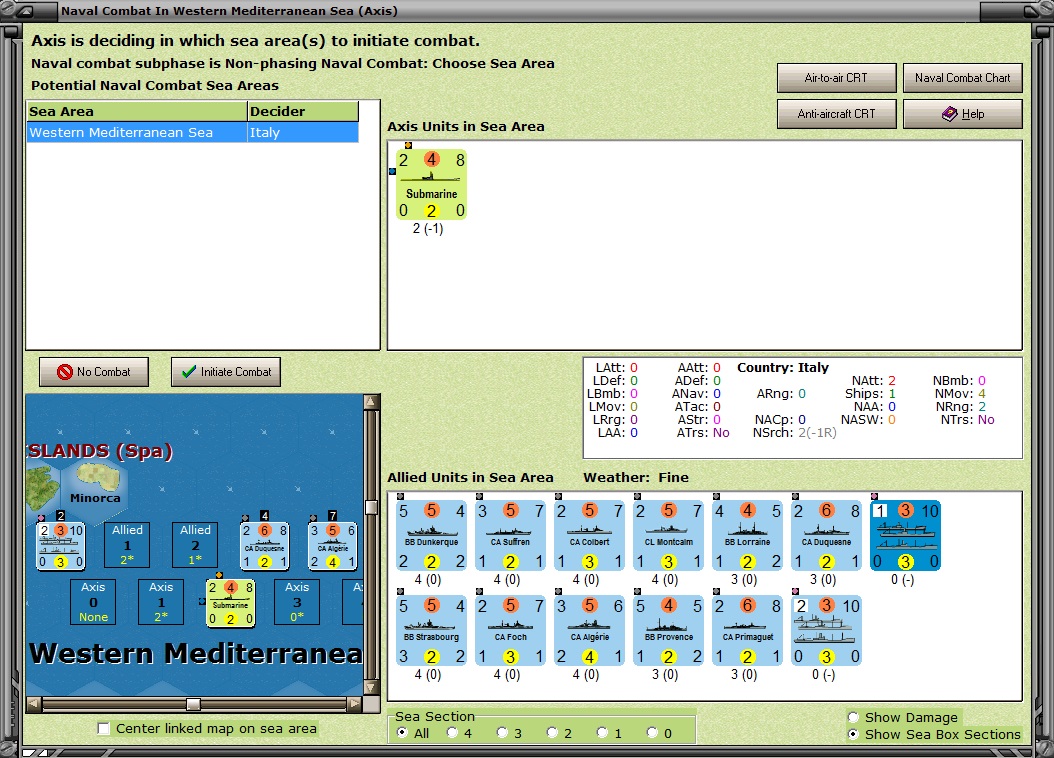The height and width of the screenshot is (758, 1054).
Task: Choose Show Sea Box Sections option
Action: click(x=853, y=734)
